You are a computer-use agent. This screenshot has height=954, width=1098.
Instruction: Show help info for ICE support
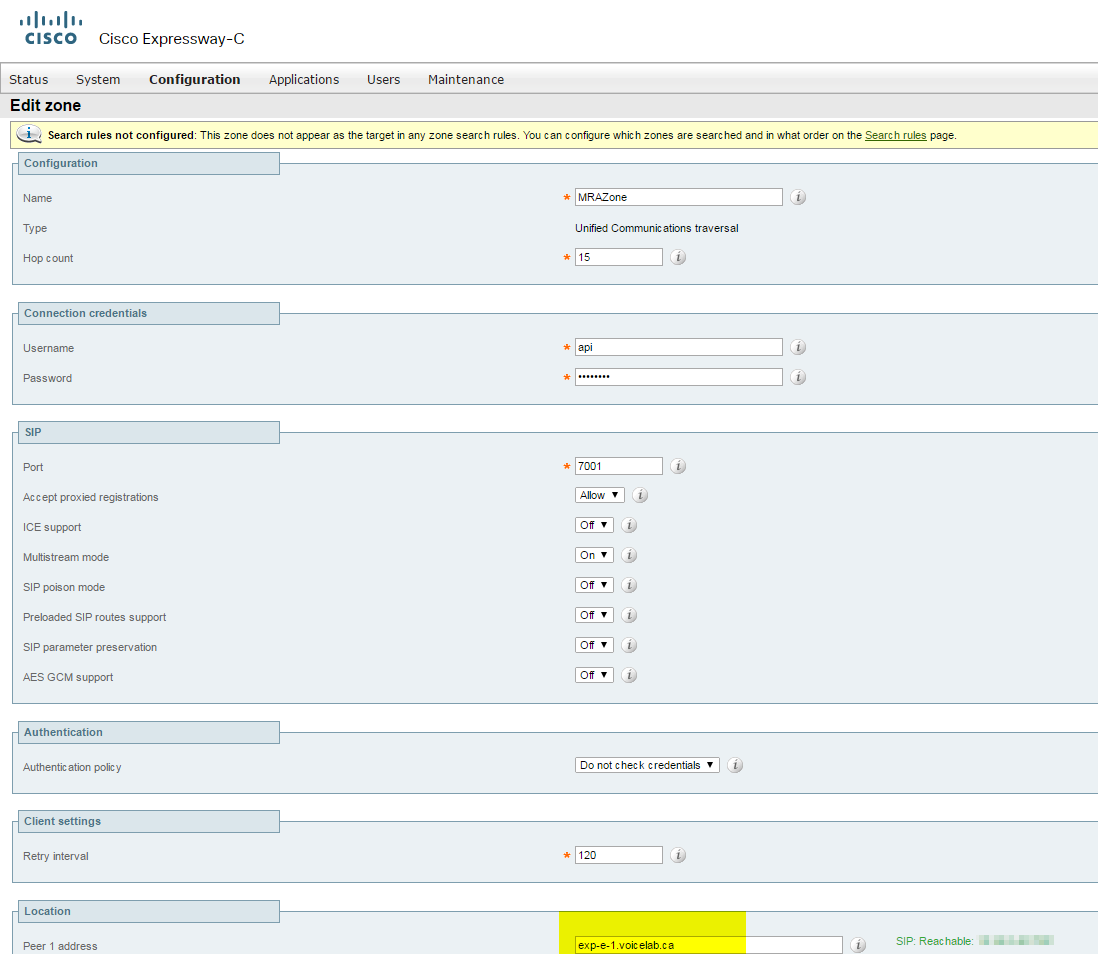(x=629, y=525)
